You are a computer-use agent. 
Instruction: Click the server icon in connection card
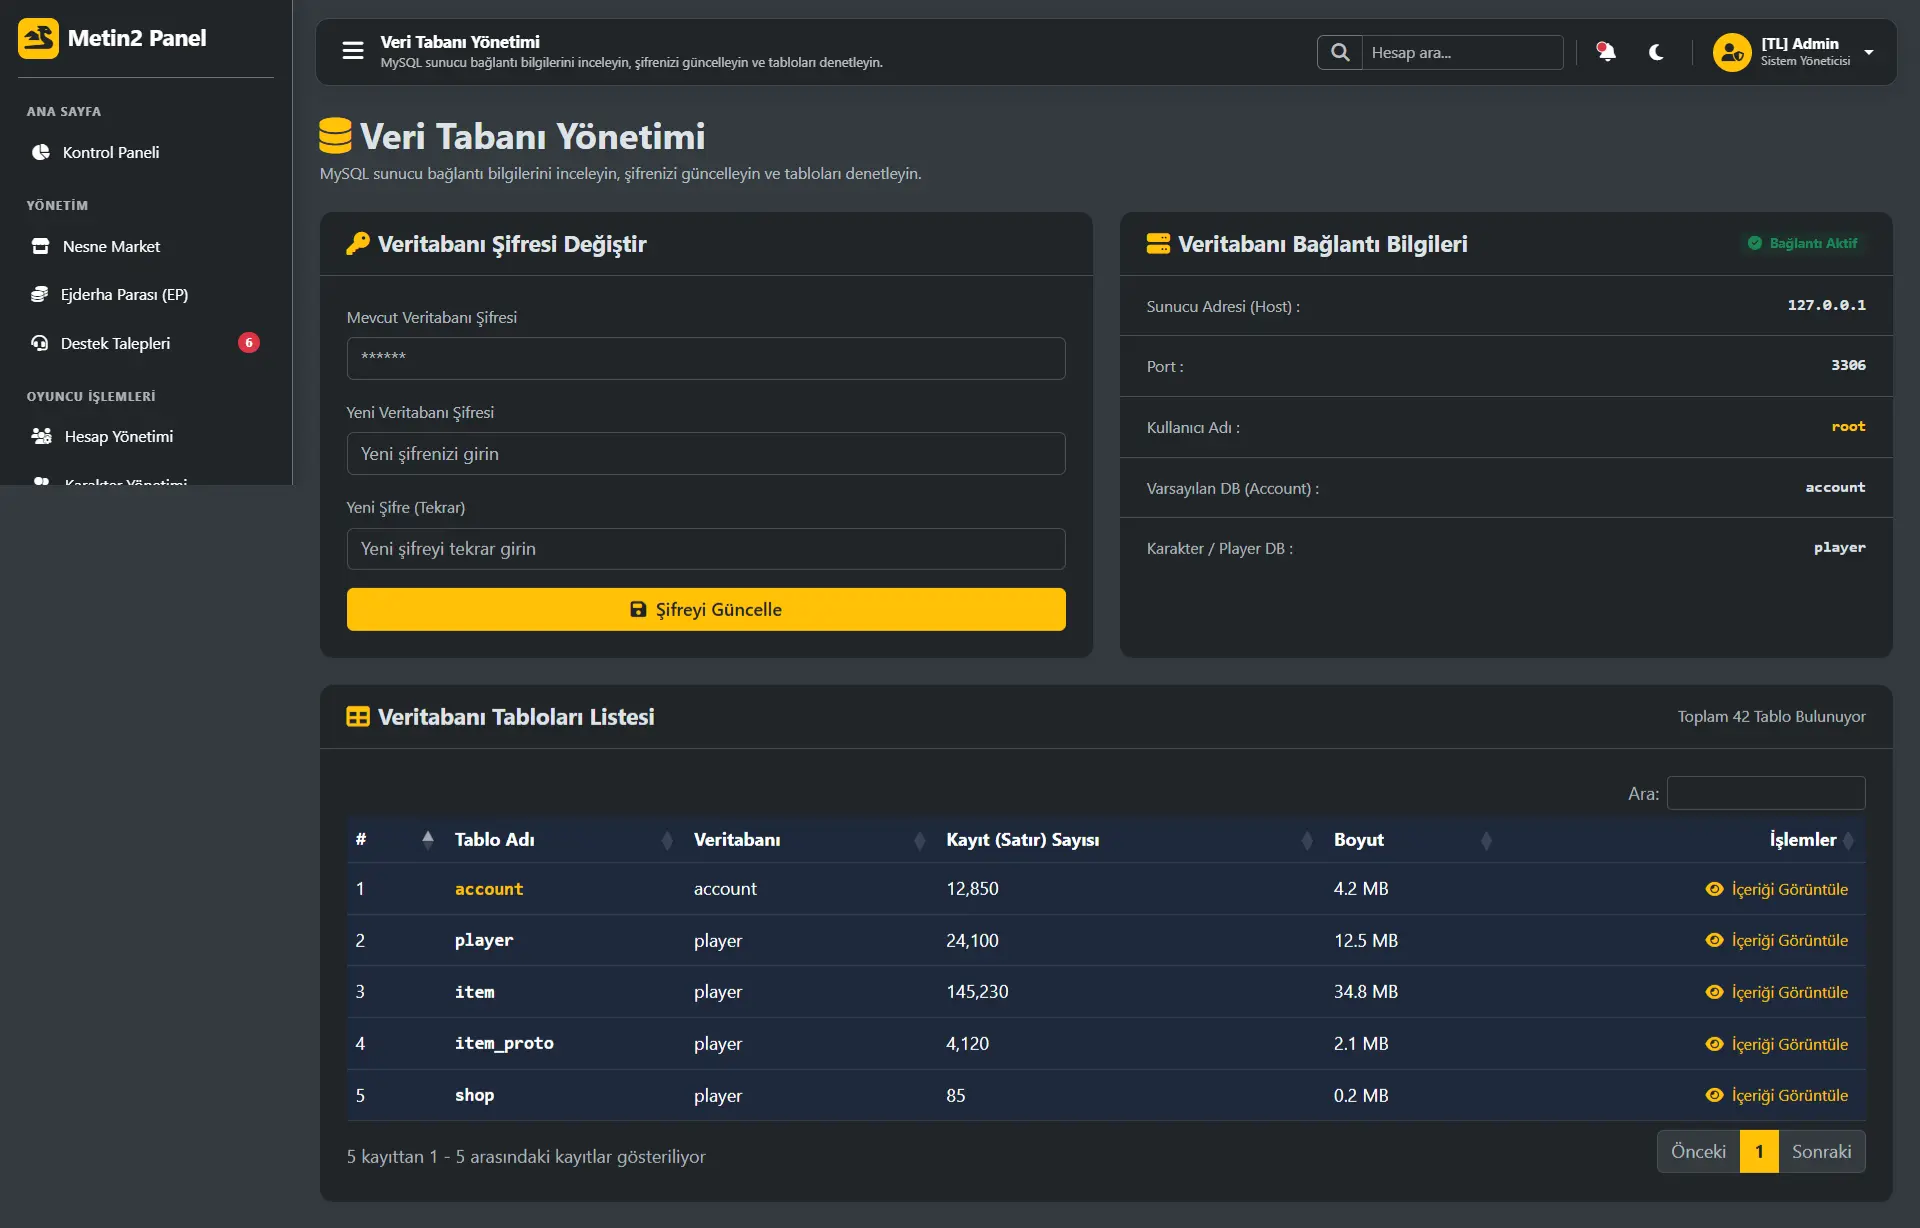1158,244
